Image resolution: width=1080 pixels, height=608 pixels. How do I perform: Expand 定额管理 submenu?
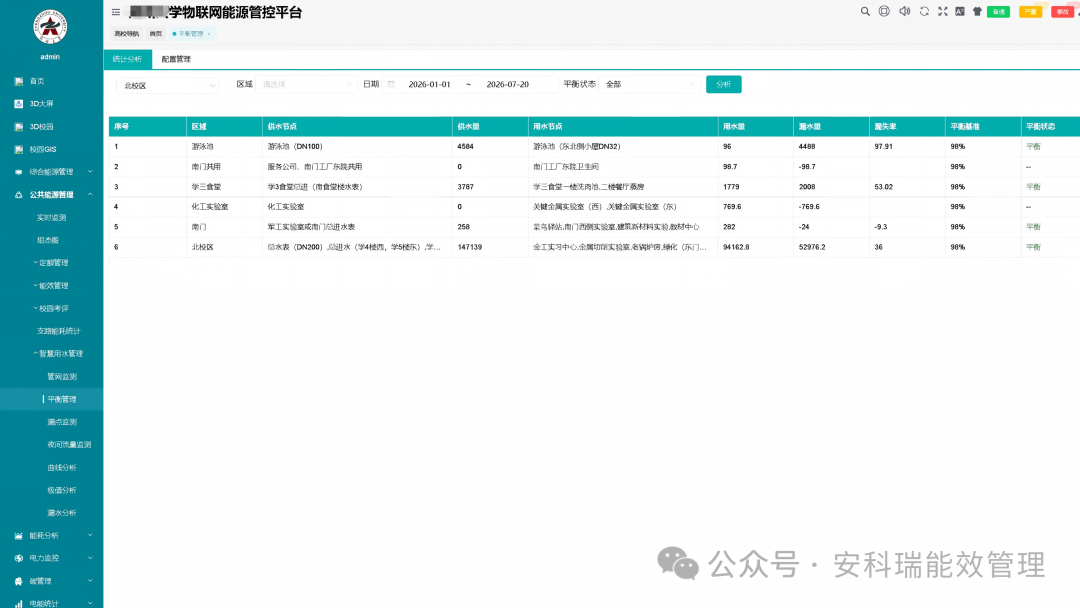click(52, 263)
